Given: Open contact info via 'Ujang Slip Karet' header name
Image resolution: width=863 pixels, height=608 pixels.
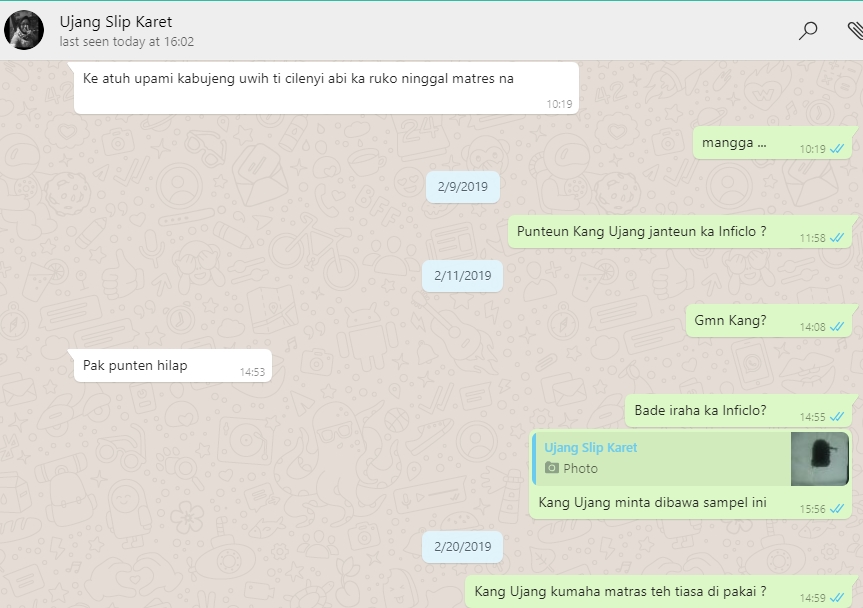Looking at the screenshot, I should pyautogui.click(x=115, y=22).
